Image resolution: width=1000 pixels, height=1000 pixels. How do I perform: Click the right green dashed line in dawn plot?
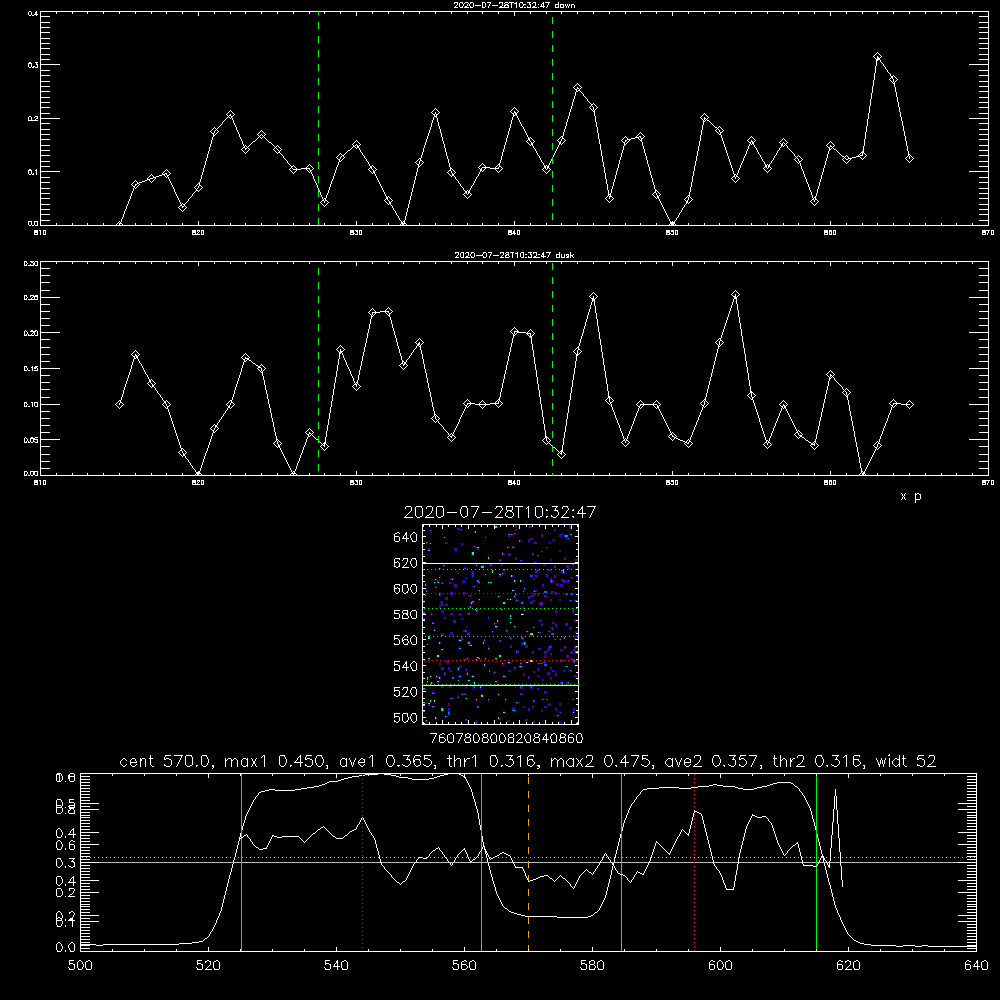click(x=552, y=119)
